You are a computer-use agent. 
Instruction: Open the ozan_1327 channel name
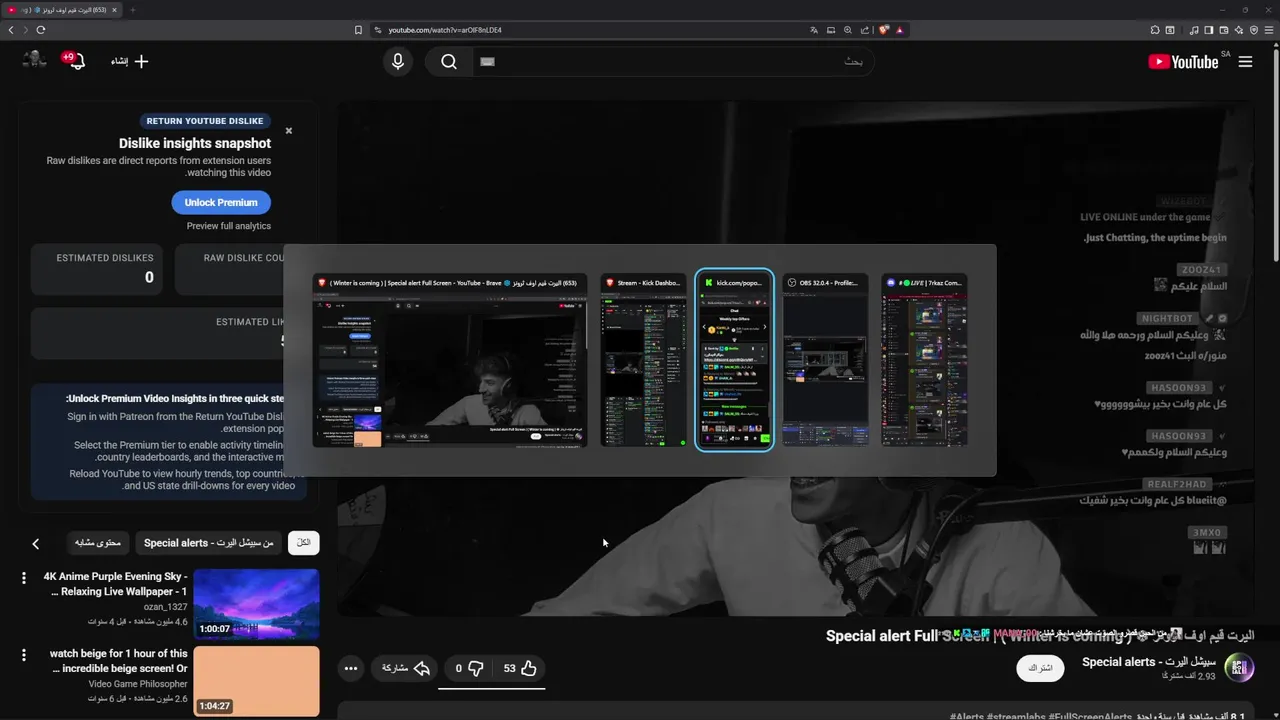pos(165,607)
